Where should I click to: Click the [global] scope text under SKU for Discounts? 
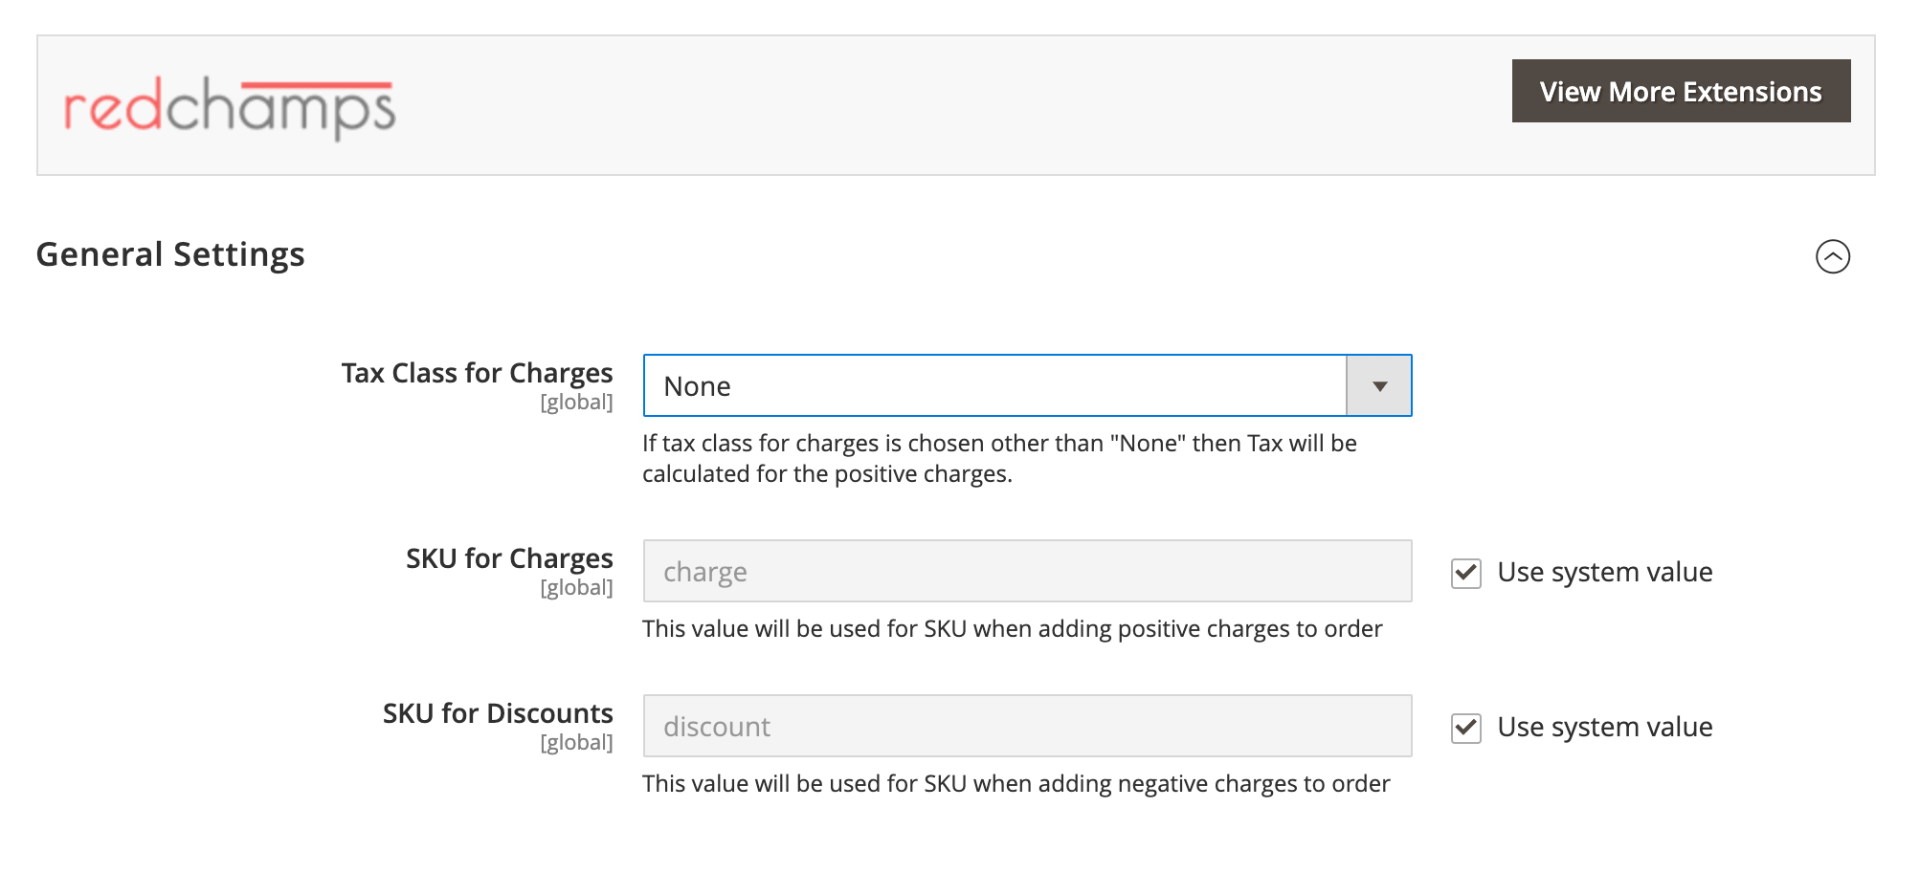click(576, 743)
